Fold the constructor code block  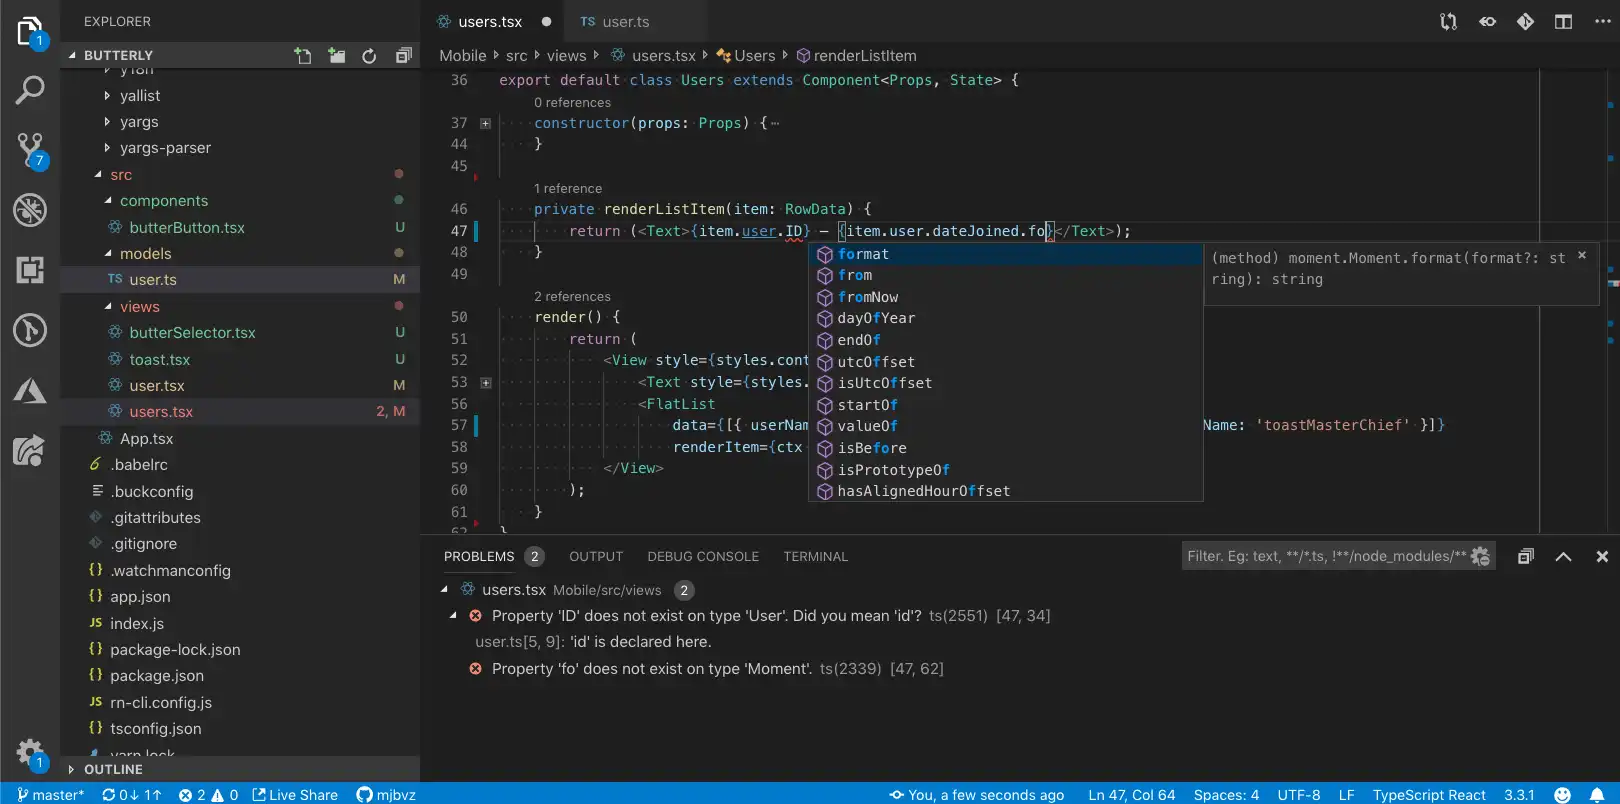(486, 124)
